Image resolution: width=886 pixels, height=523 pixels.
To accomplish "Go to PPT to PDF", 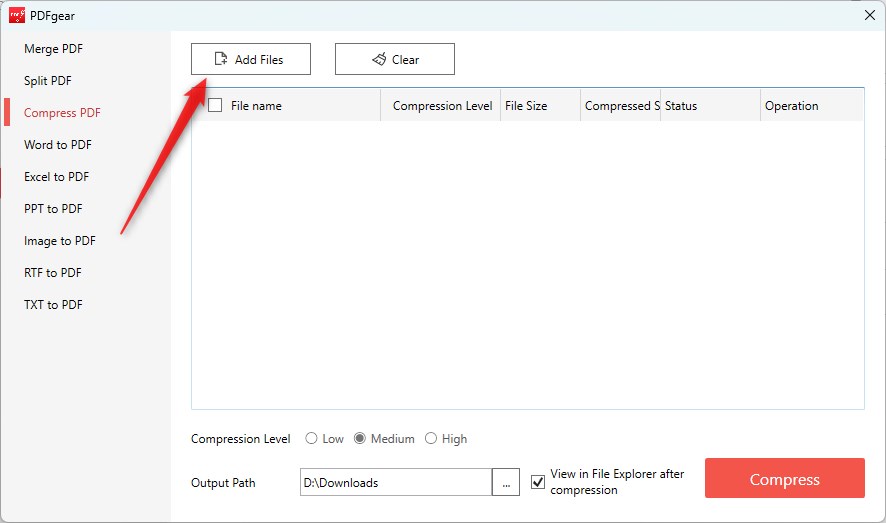I will (x=53, y=209).
